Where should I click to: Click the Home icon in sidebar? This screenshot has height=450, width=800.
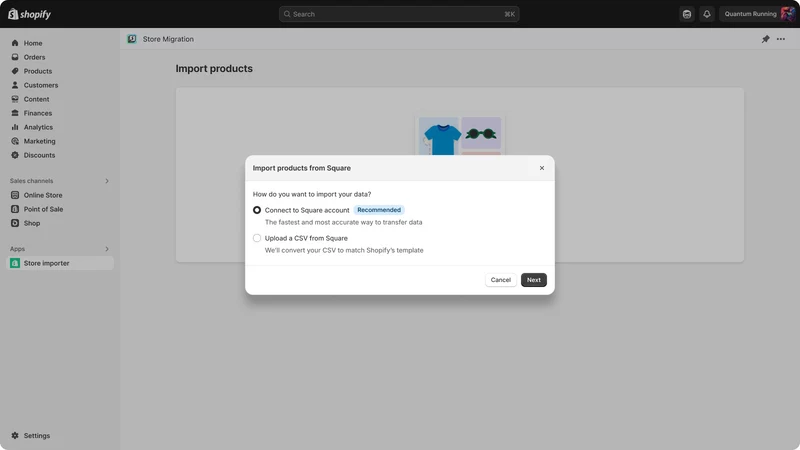pyautogui.click(x=15, y=43)
